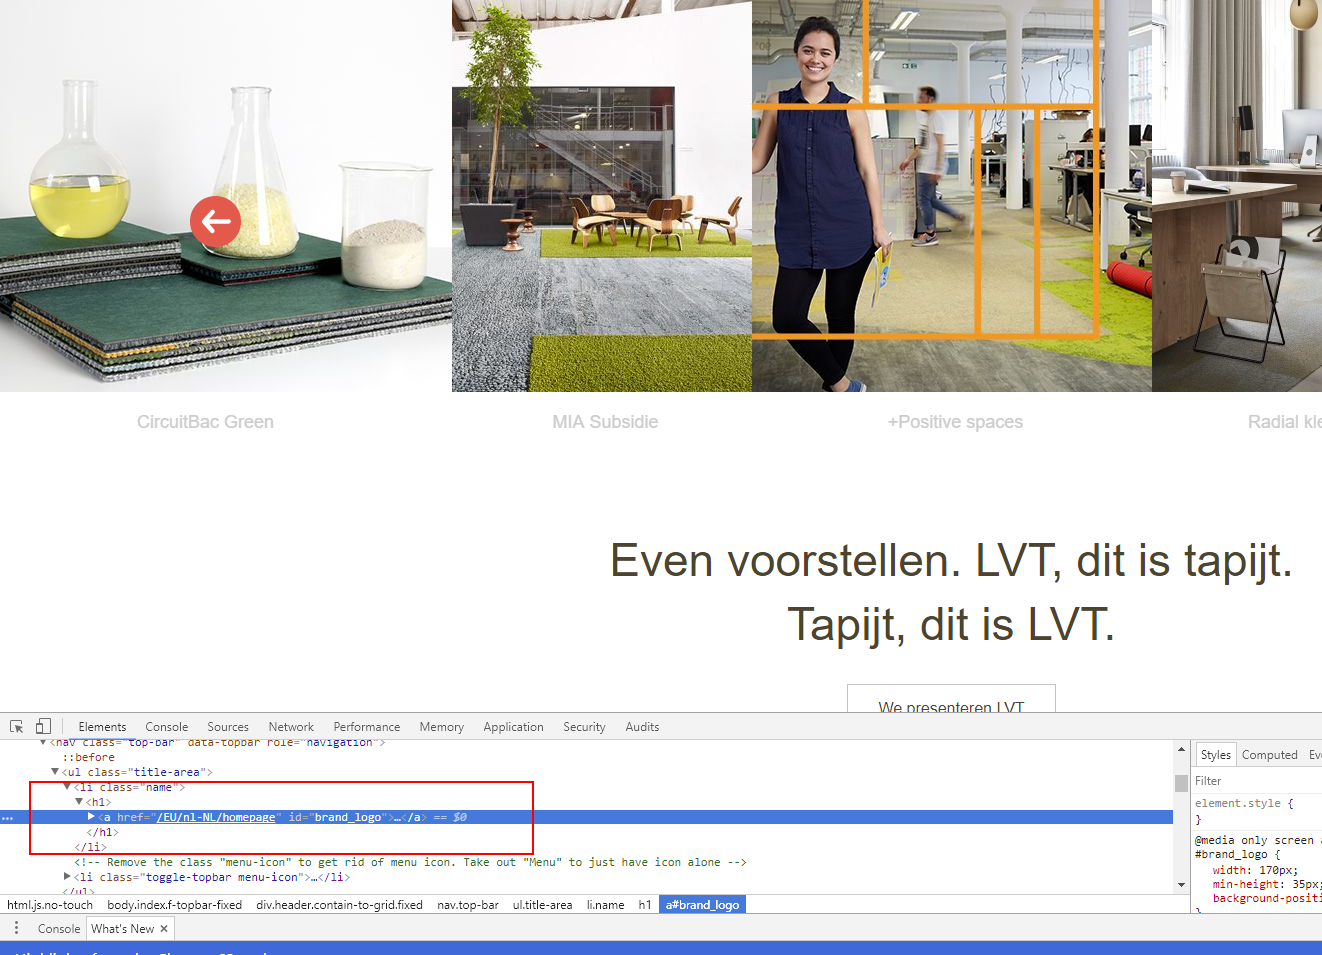The image size is (1322, 955).
Task: Click the Elements panel scroll-down arrow
Action: 1181,885
